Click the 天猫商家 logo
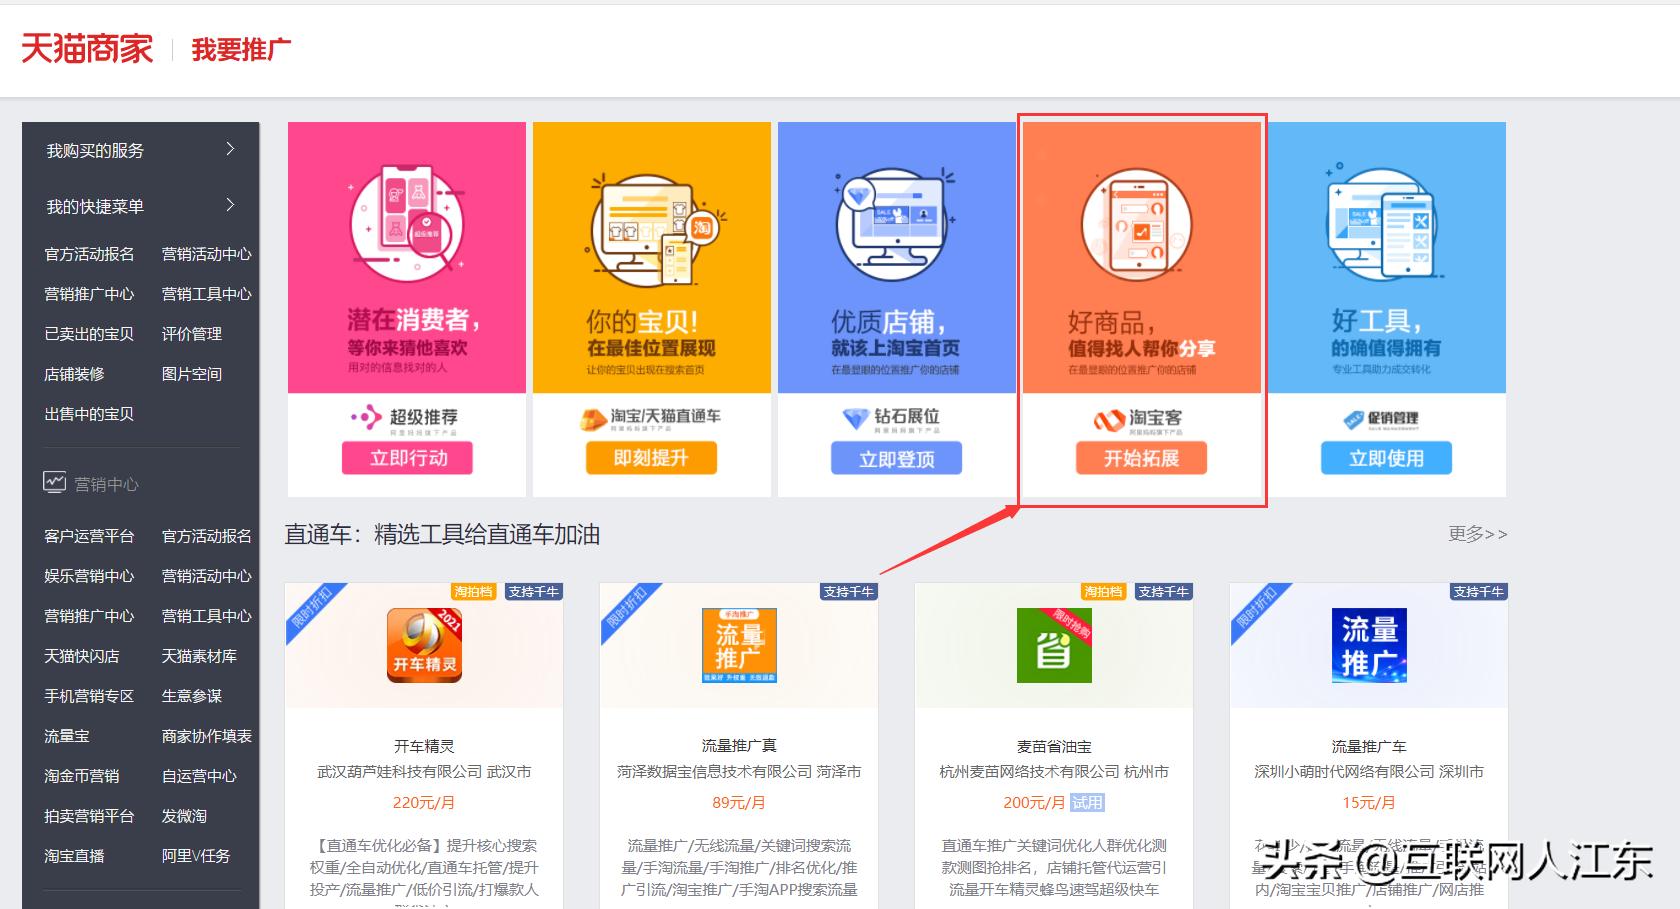 click(85, 49)
